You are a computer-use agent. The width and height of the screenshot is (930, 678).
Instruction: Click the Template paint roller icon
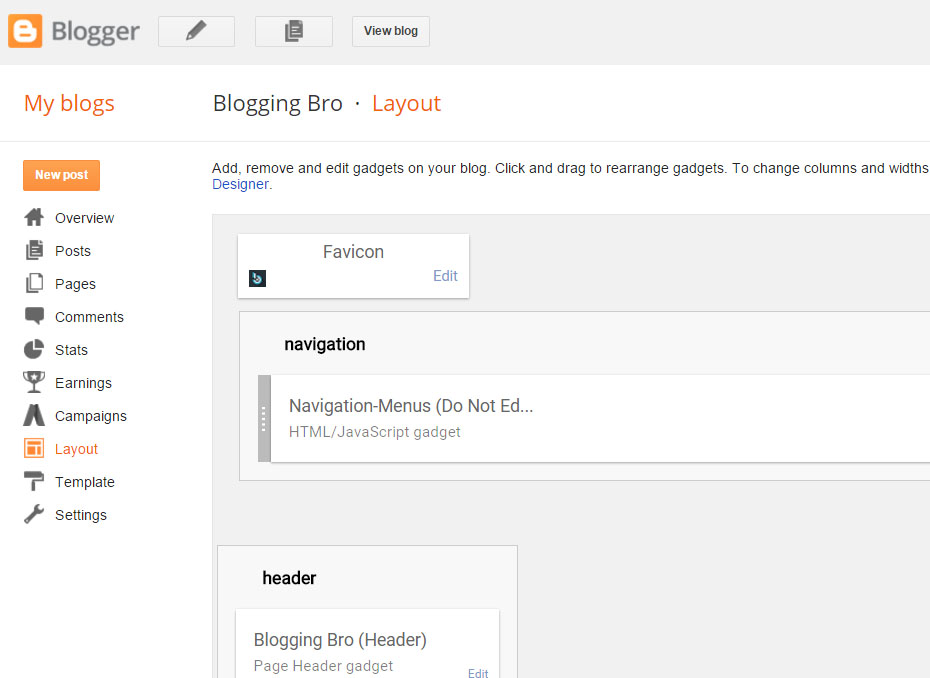(34, 481)
